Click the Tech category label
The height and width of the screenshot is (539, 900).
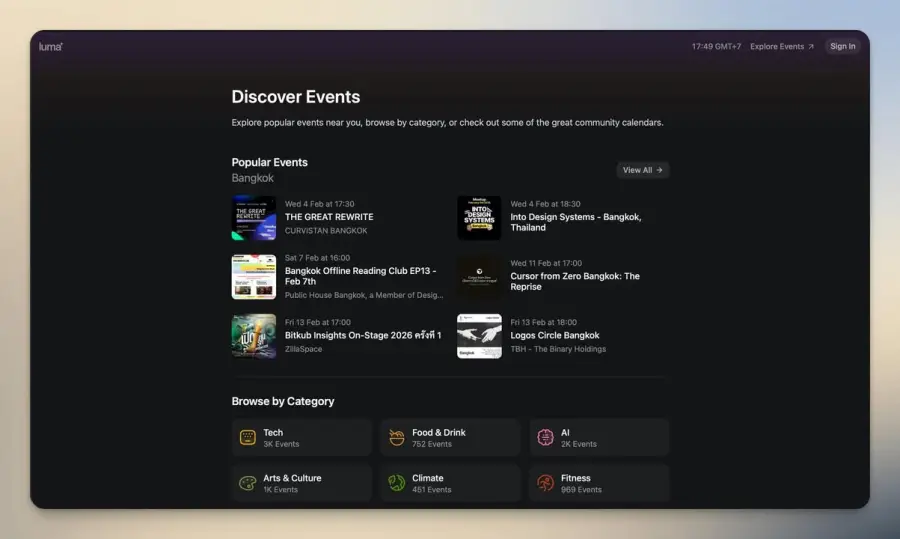[273, 432]
